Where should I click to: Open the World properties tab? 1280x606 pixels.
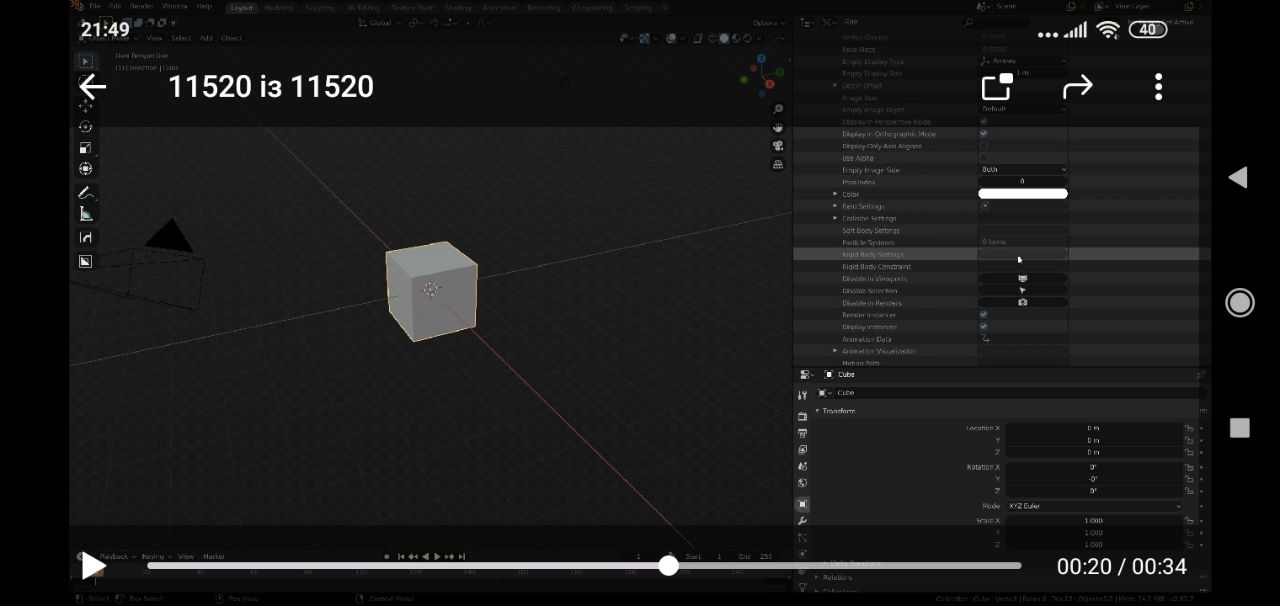802,483
